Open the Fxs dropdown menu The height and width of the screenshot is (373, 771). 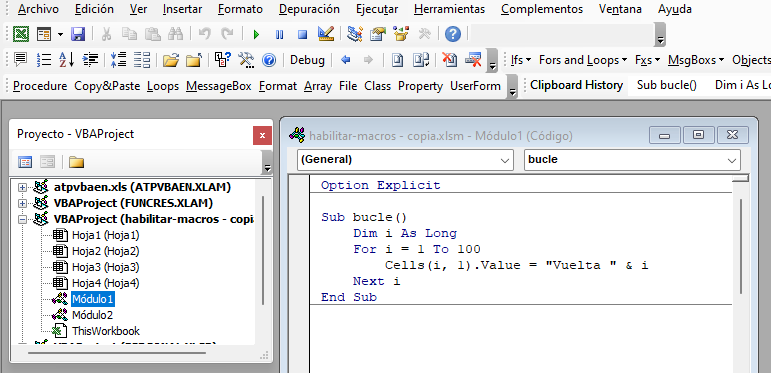coord(647,60)
